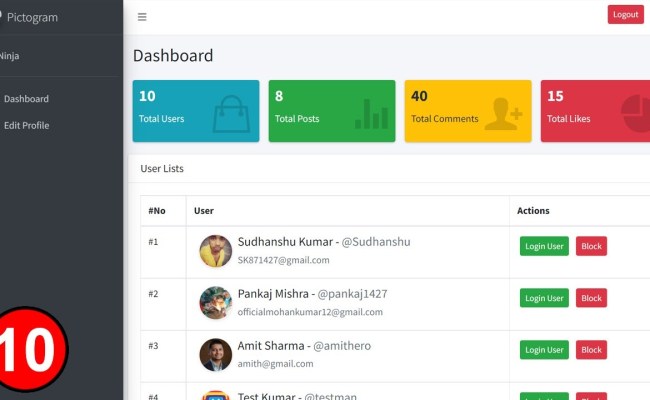Select the Total Comments card label
Screen dimensions: 650x400
click(x=444, y=119)
